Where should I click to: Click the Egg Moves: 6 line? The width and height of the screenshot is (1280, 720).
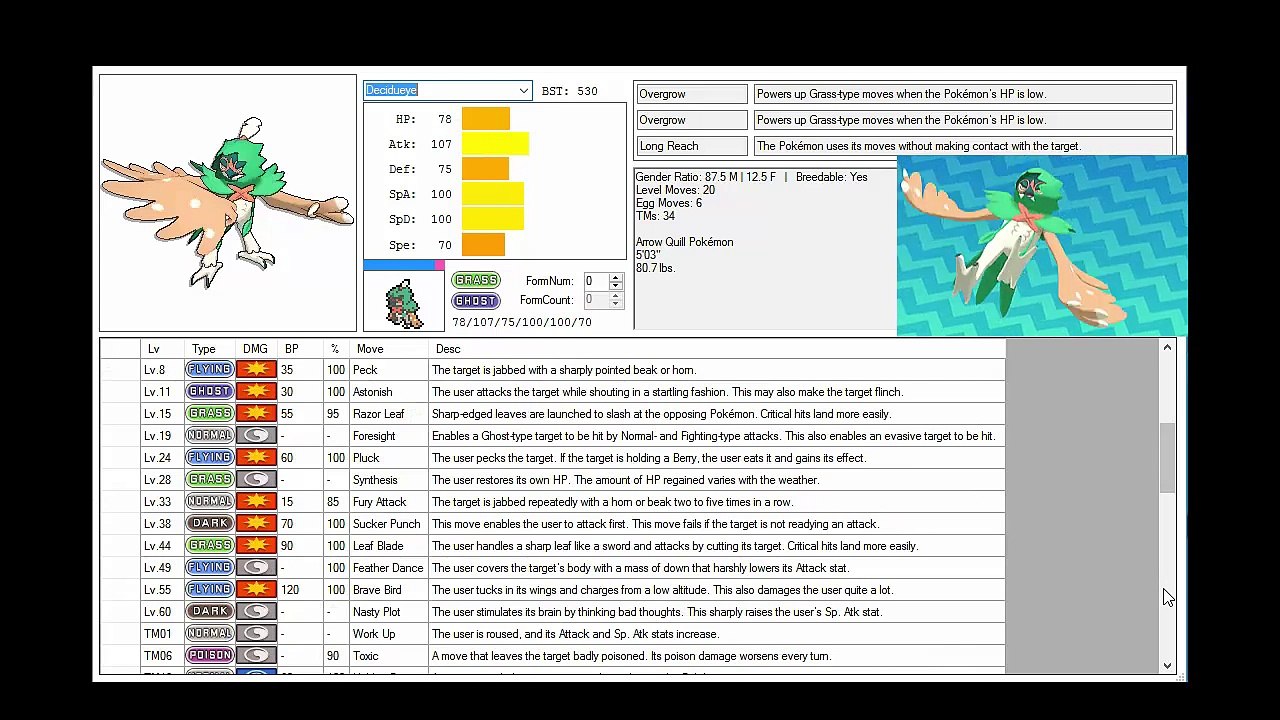(669, 203)
